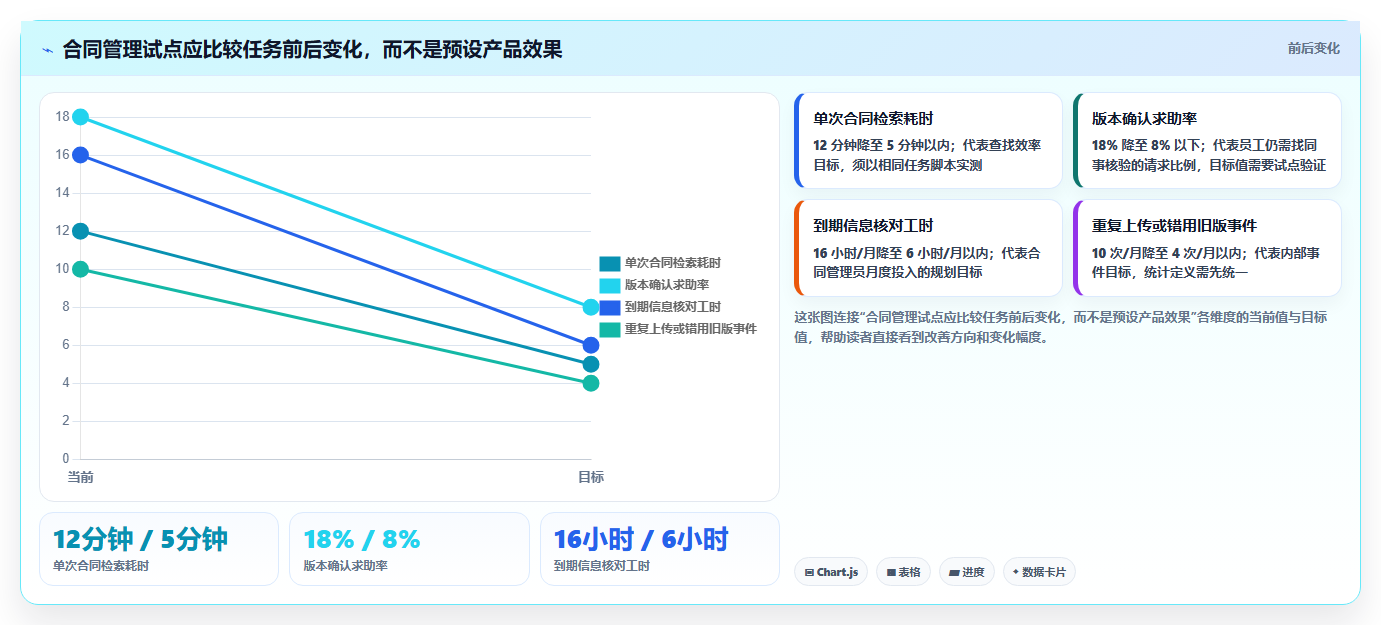Click the summary paragraph starting 这张图连接

[x=1061, y=327]
